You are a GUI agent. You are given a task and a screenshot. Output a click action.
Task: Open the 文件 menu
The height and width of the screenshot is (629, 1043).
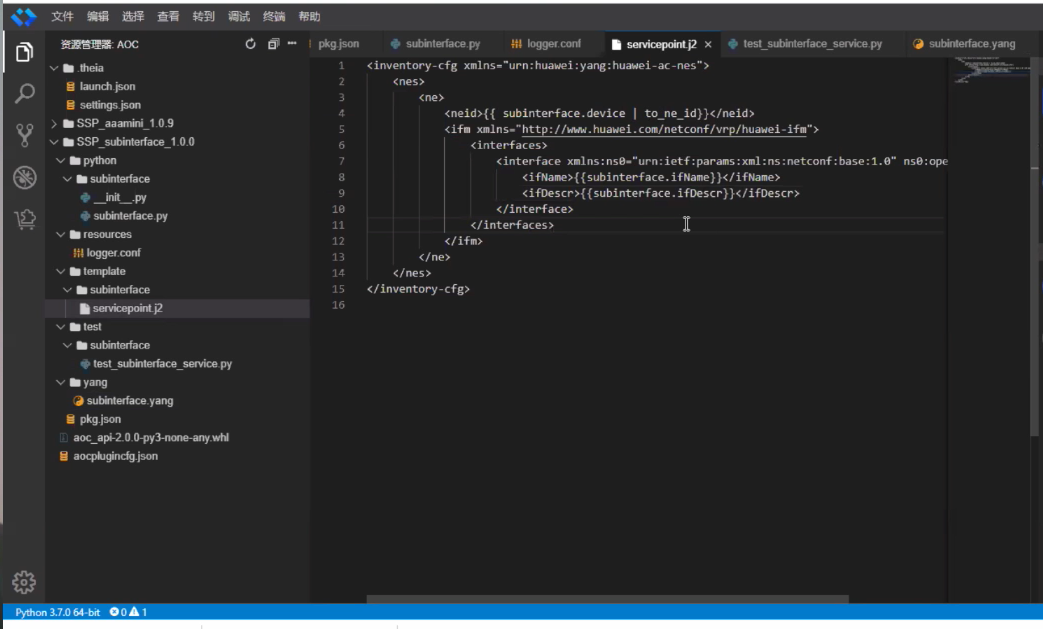pyautogui.click(x=62, y=17)
